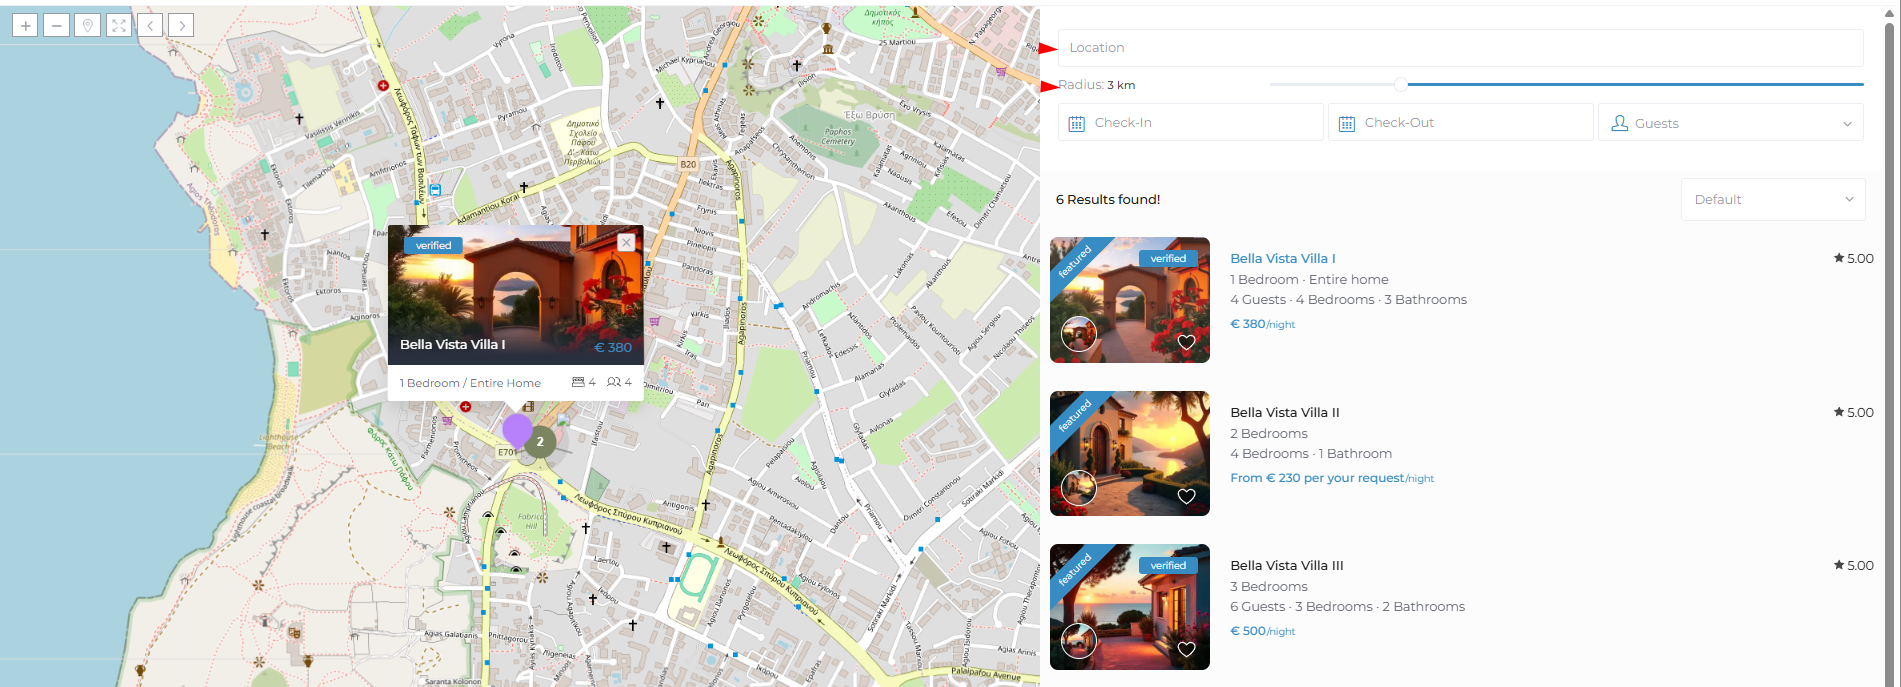This screenshot has height=687, width=1901.
Task: Zoom in on the map
Action: (x=25, y=26)
